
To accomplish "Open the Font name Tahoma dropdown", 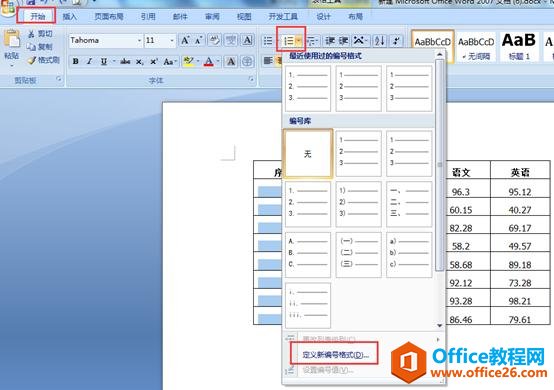I will click(139, 41).
